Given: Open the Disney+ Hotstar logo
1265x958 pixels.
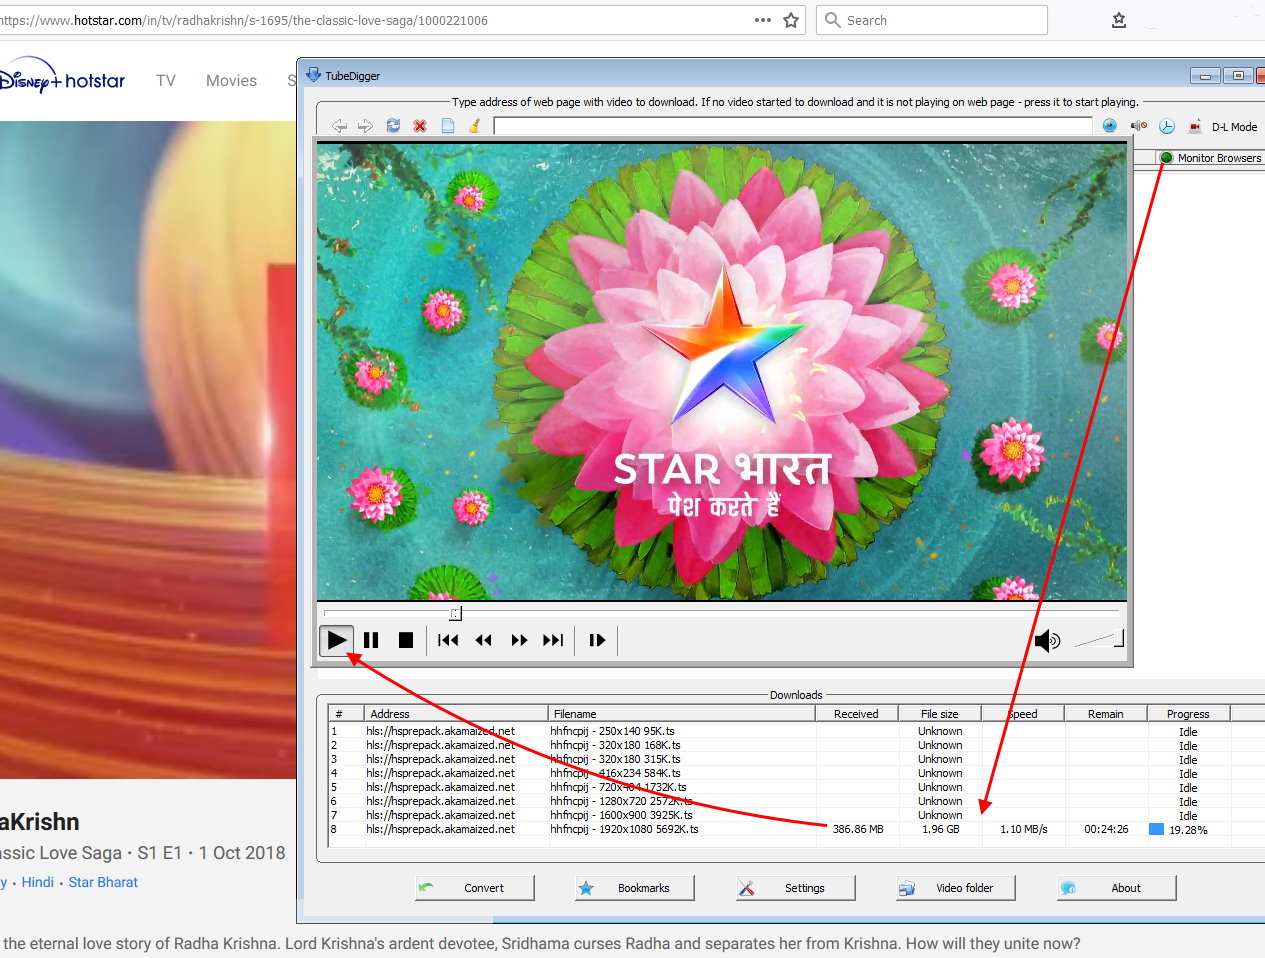Looking at the screenshot, I should point(62,78).
